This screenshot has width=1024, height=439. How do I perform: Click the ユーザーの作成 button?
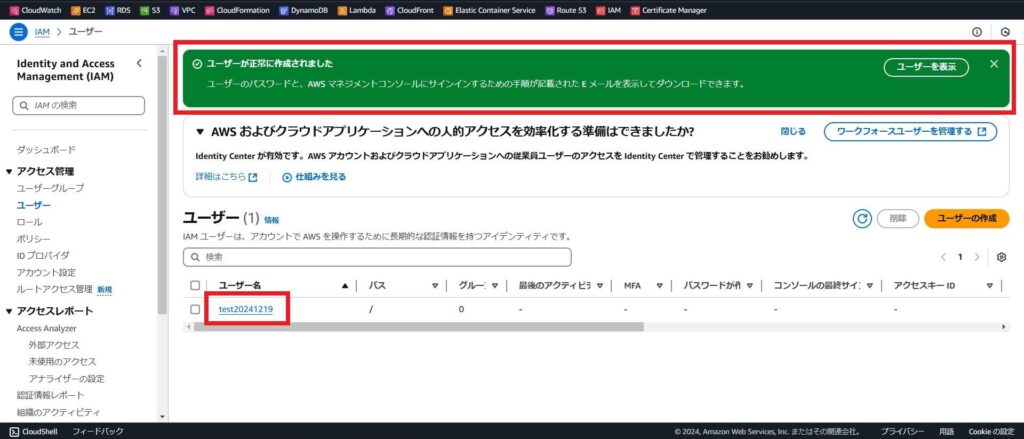(x=966, y=219)
